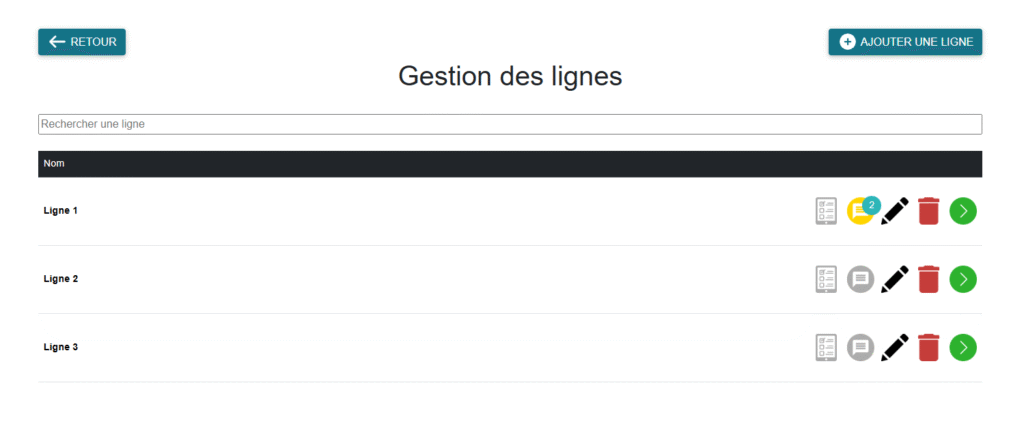Edit Ligne 1 with the pencil icon
The width and height of the screenshot is (1024, 439).
[x=895, y=211]
